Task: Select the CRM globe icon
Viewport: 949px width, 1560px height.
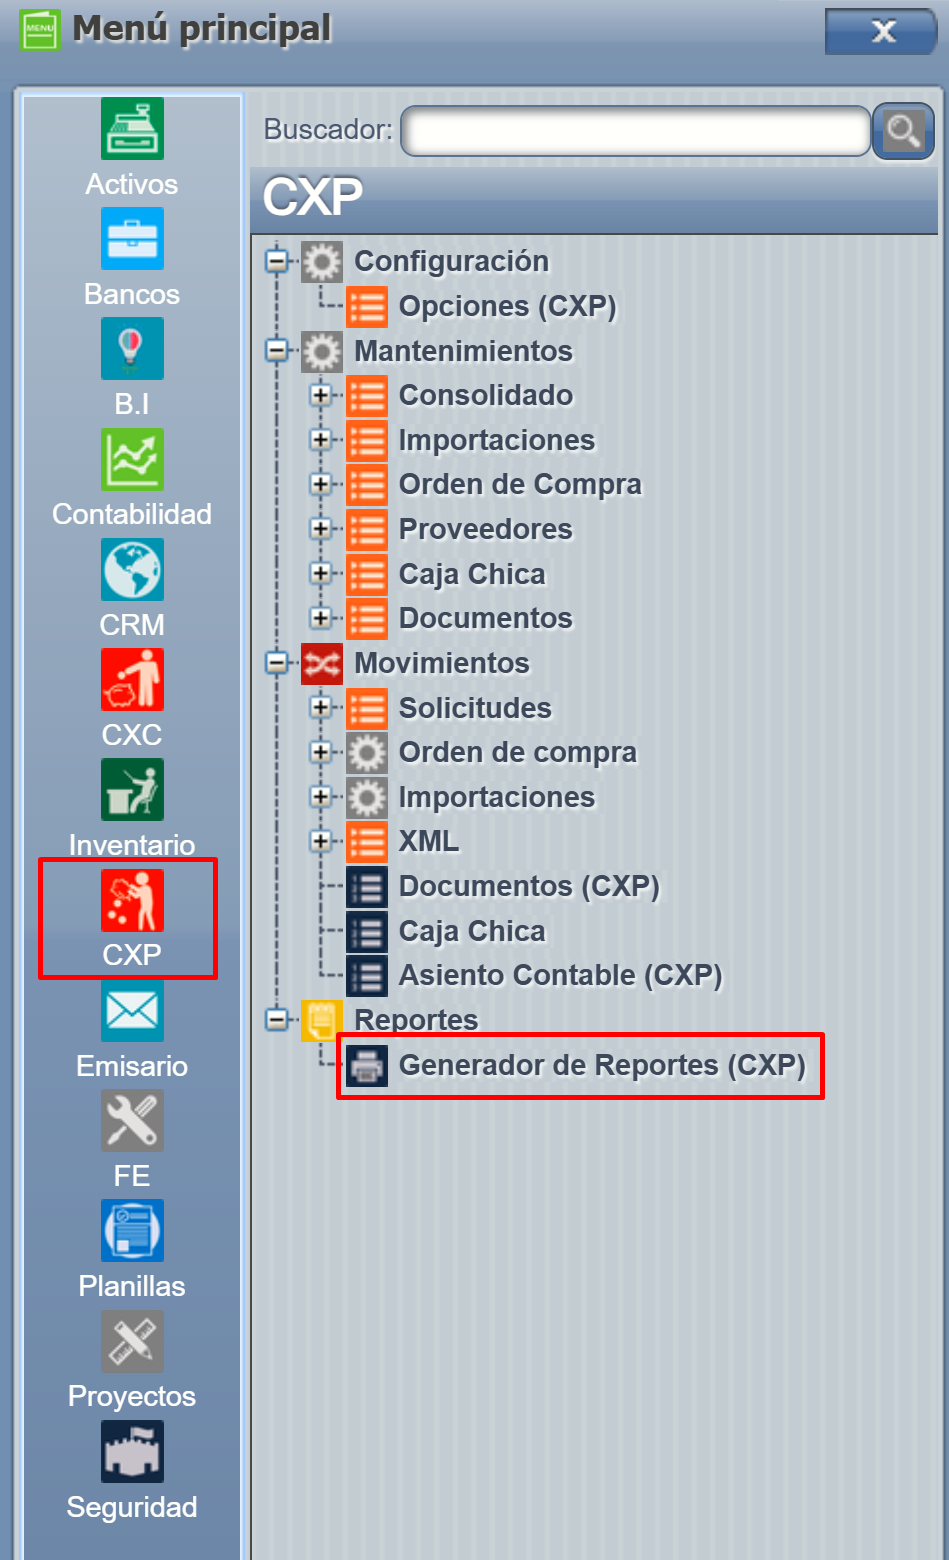Action: click(x=132, y=569)
